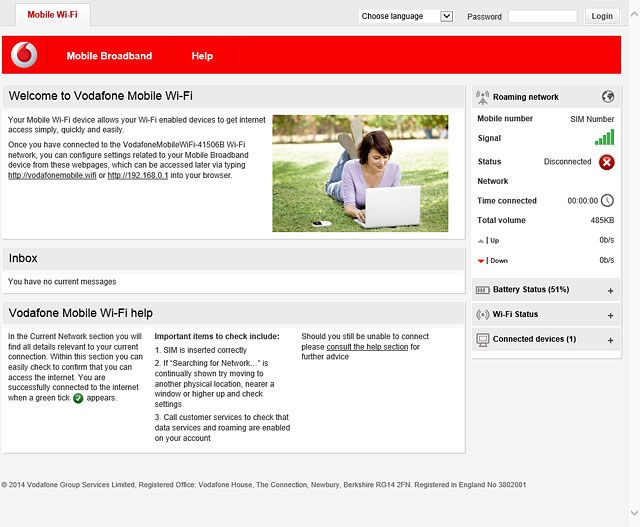Viewport: 640px width, 527px height.
Task: Click the Inbox heading
Action: 23,258
